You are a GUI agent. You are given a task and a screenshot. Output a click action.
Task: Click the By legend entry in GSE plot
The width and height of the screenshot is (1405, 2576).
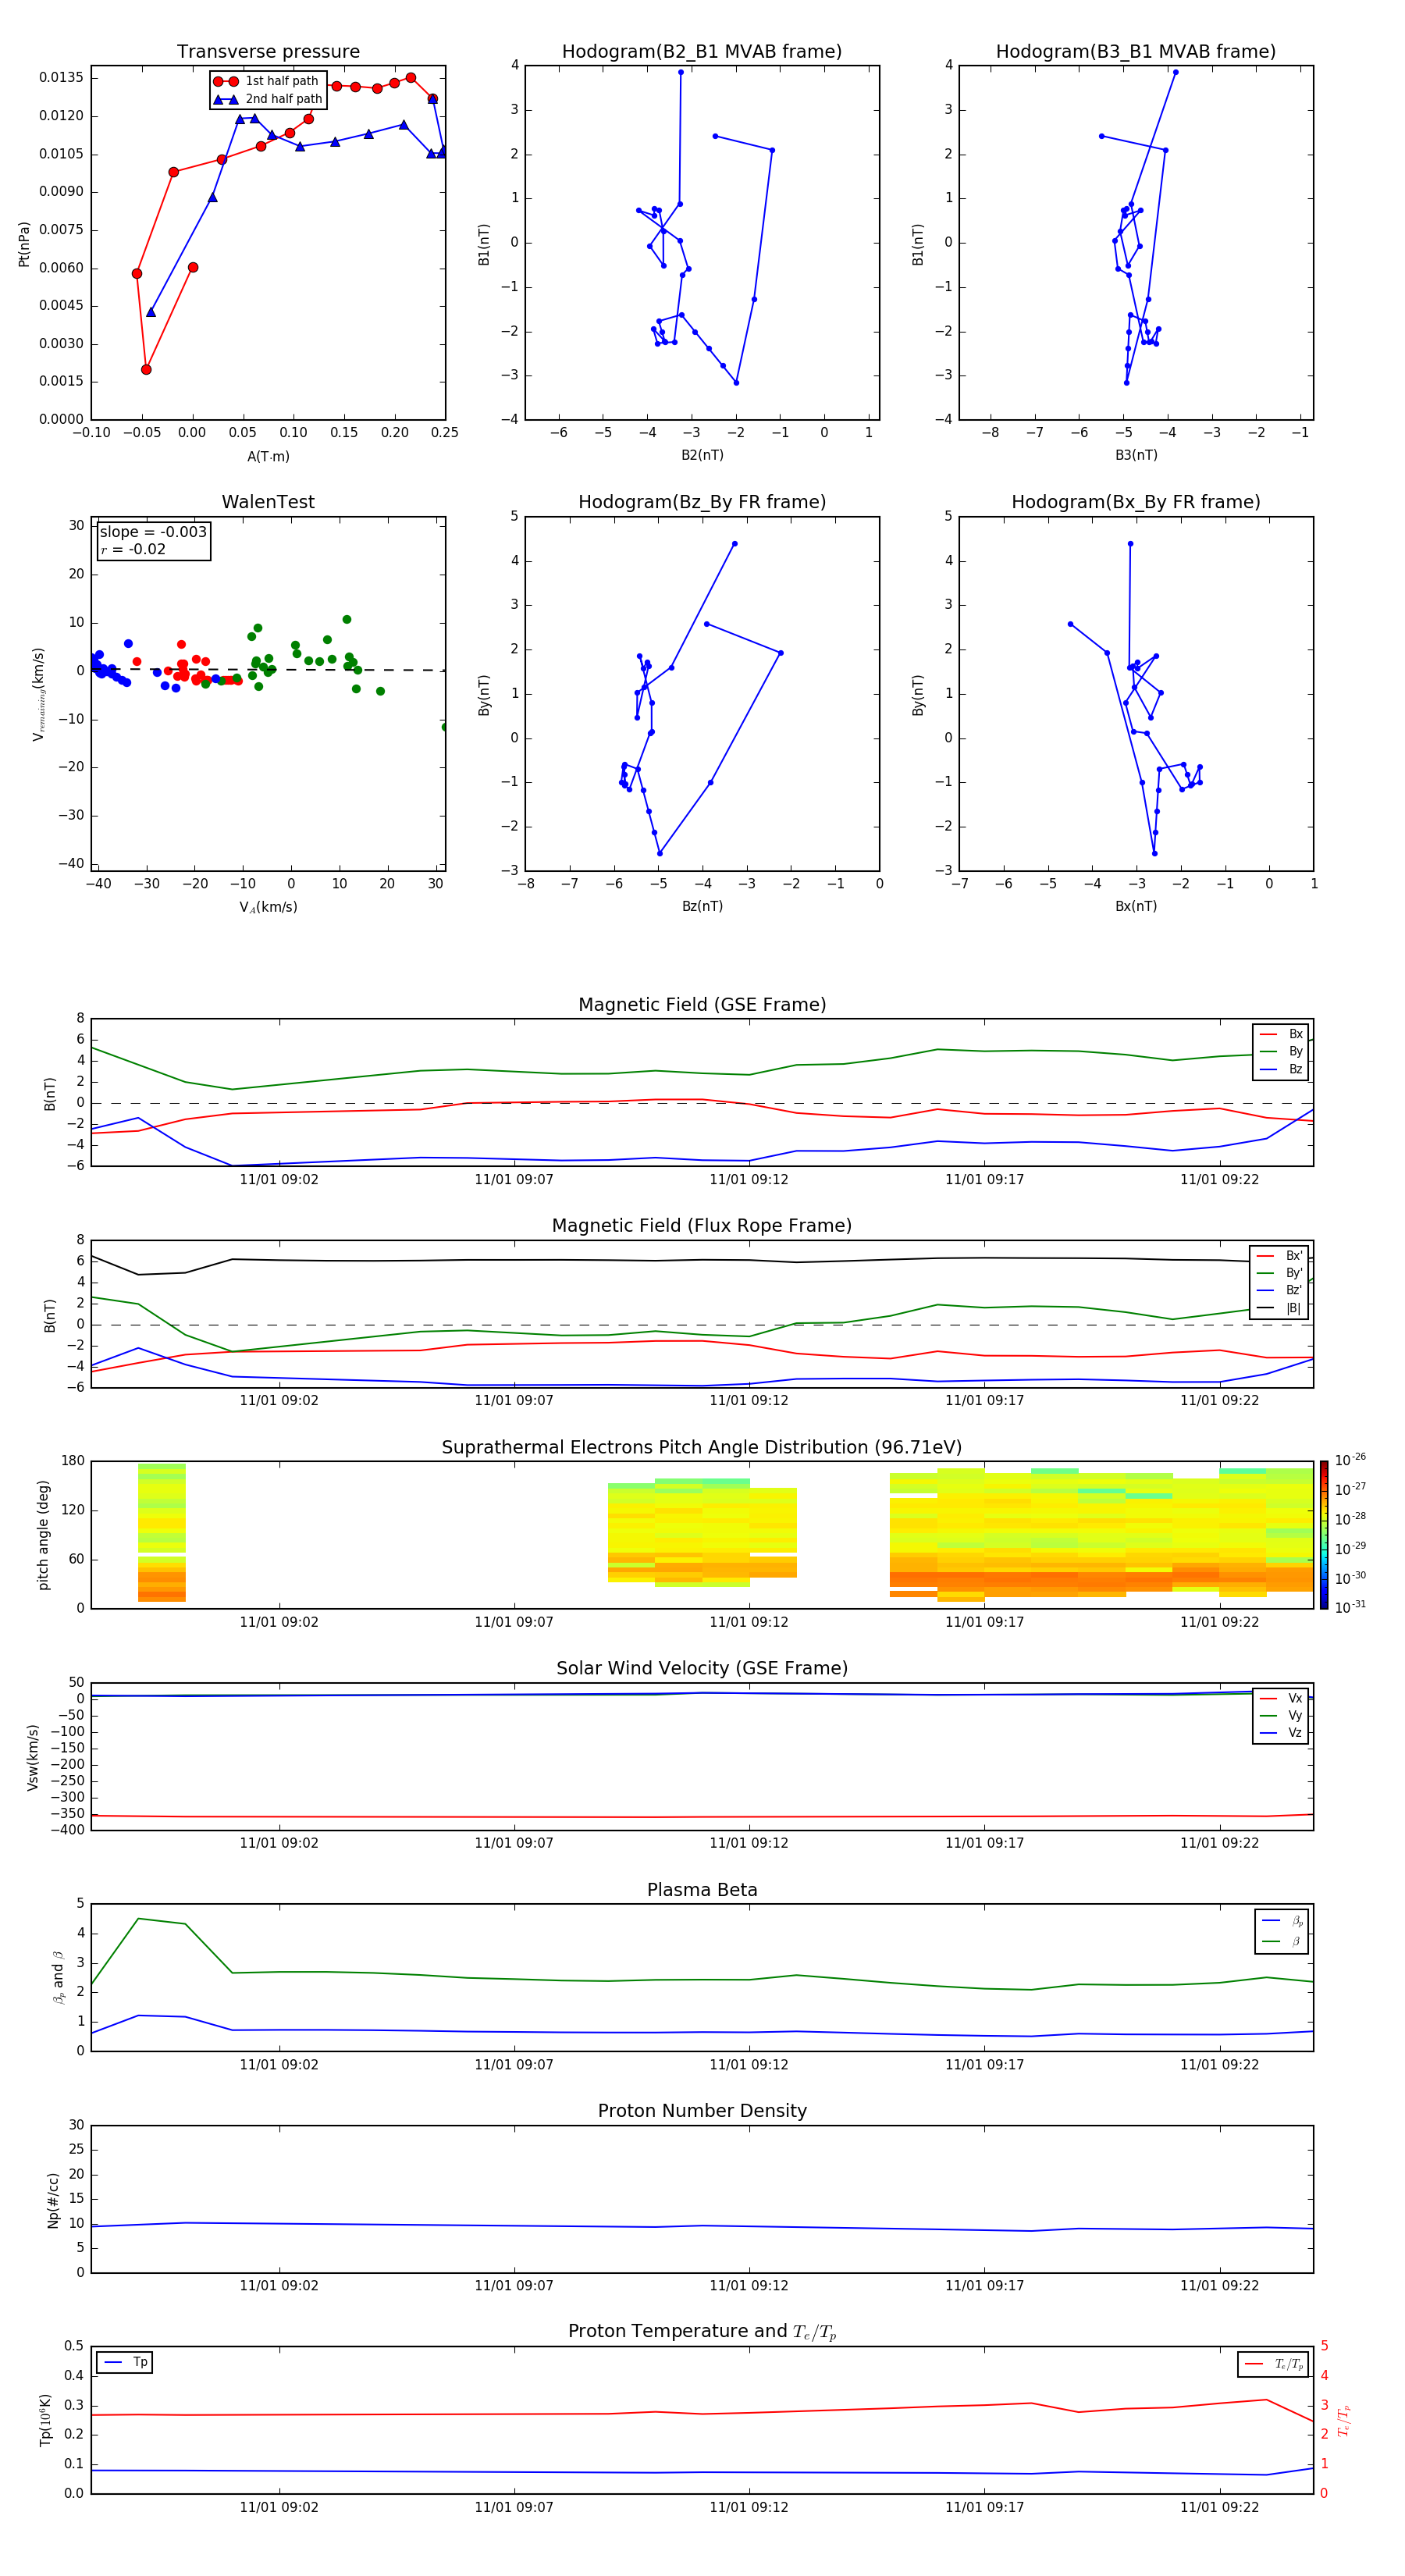click(1281, 1051)
